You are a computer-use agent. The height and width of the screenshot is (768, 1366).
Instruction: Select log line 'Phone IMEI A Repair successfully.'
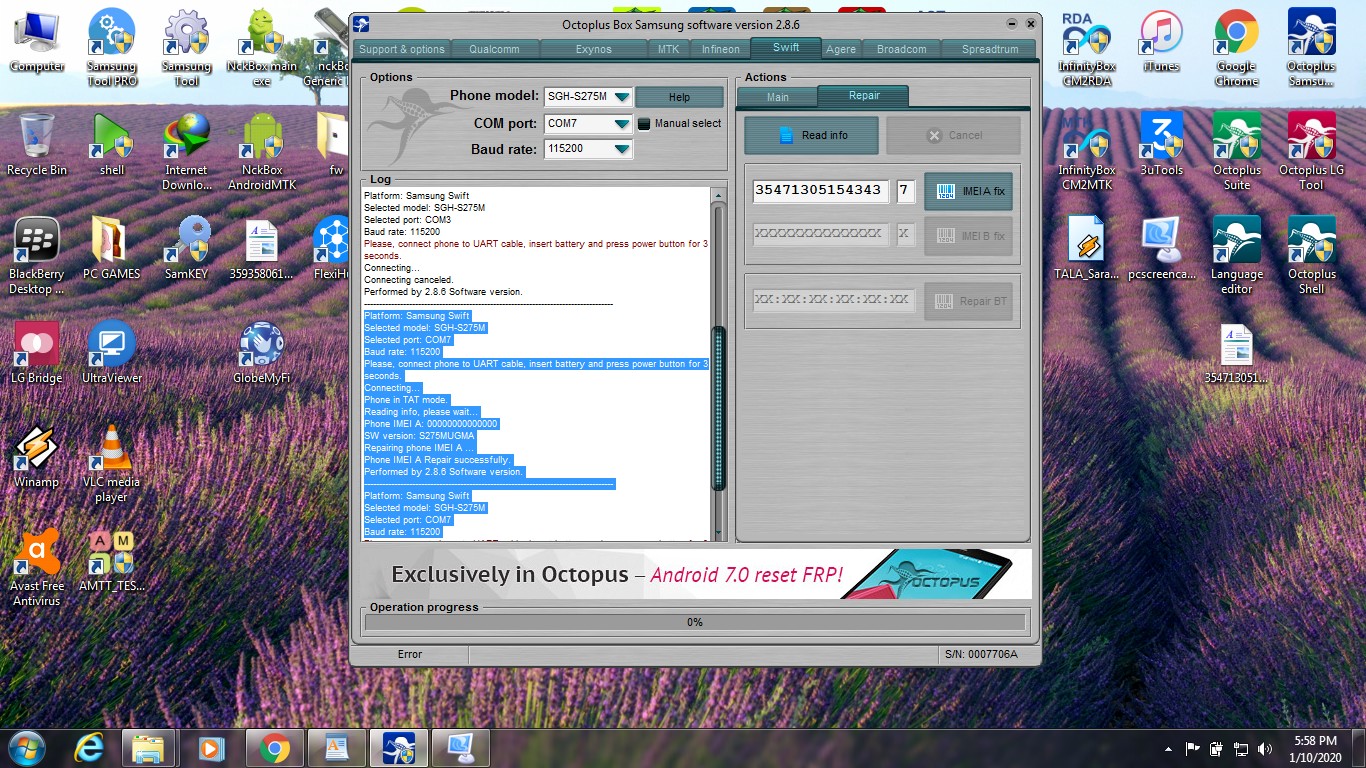(x=437, y=460)
